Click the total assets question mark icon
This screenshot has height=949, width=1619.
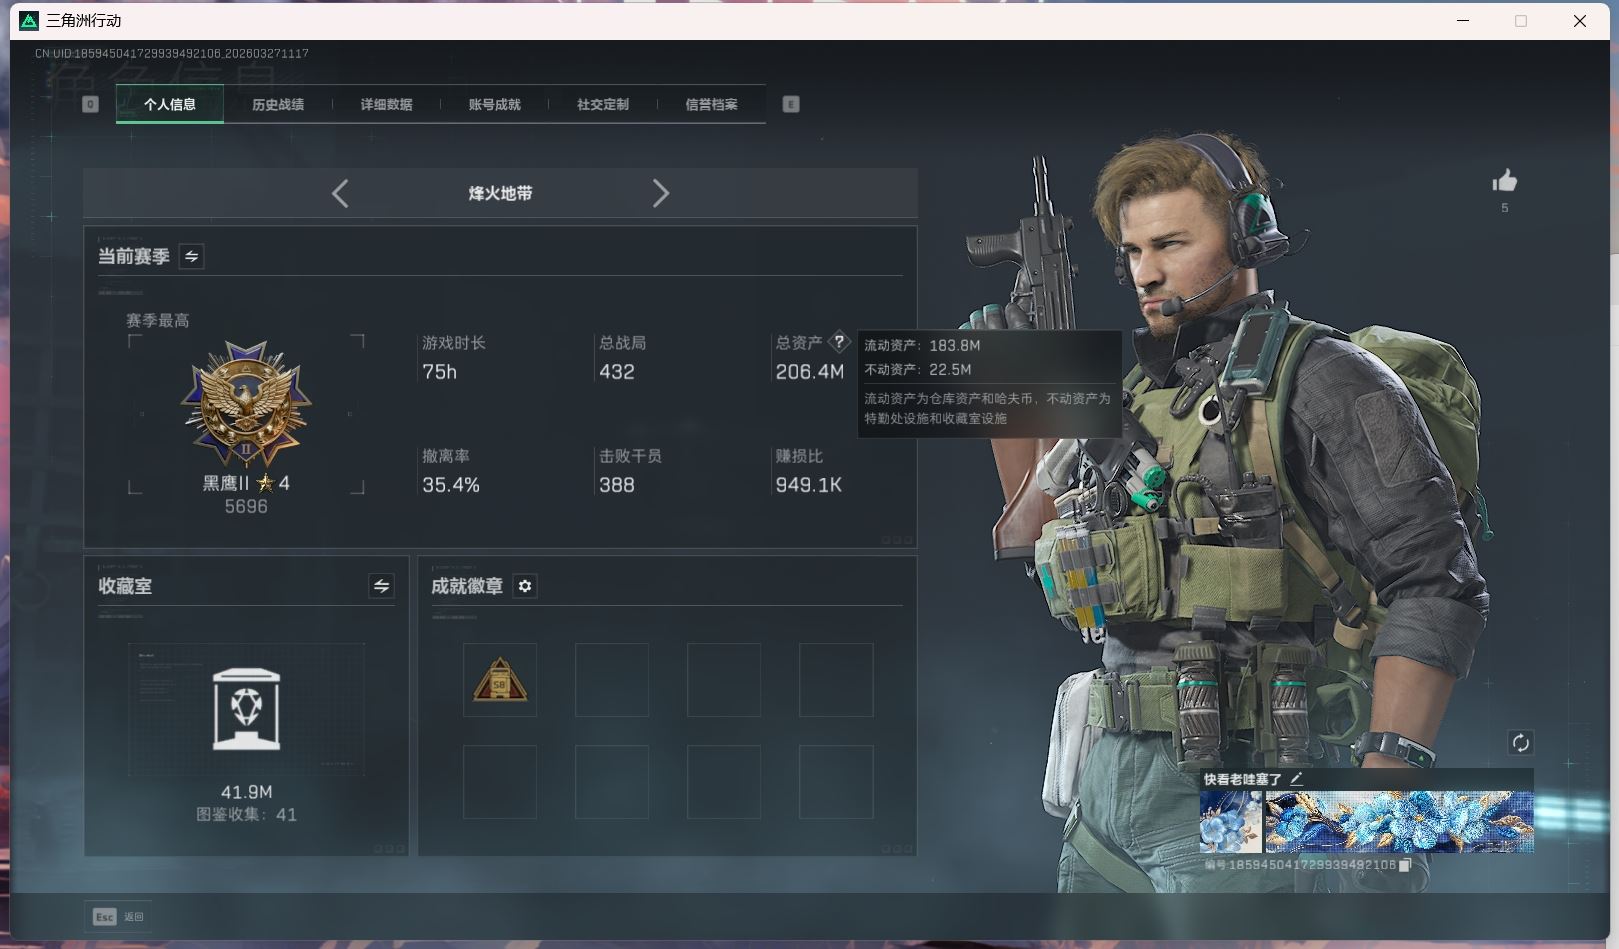pyautogui.click(x=839, y=342)
